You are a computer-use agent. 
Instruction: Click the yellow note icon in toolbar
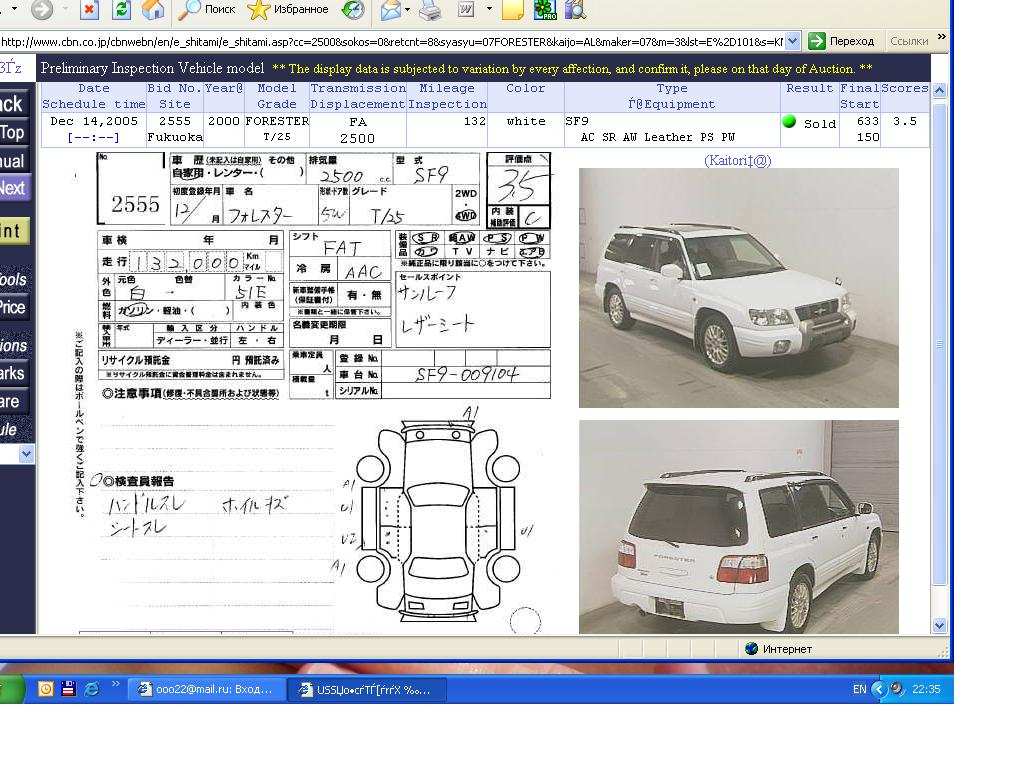point(513,9)
